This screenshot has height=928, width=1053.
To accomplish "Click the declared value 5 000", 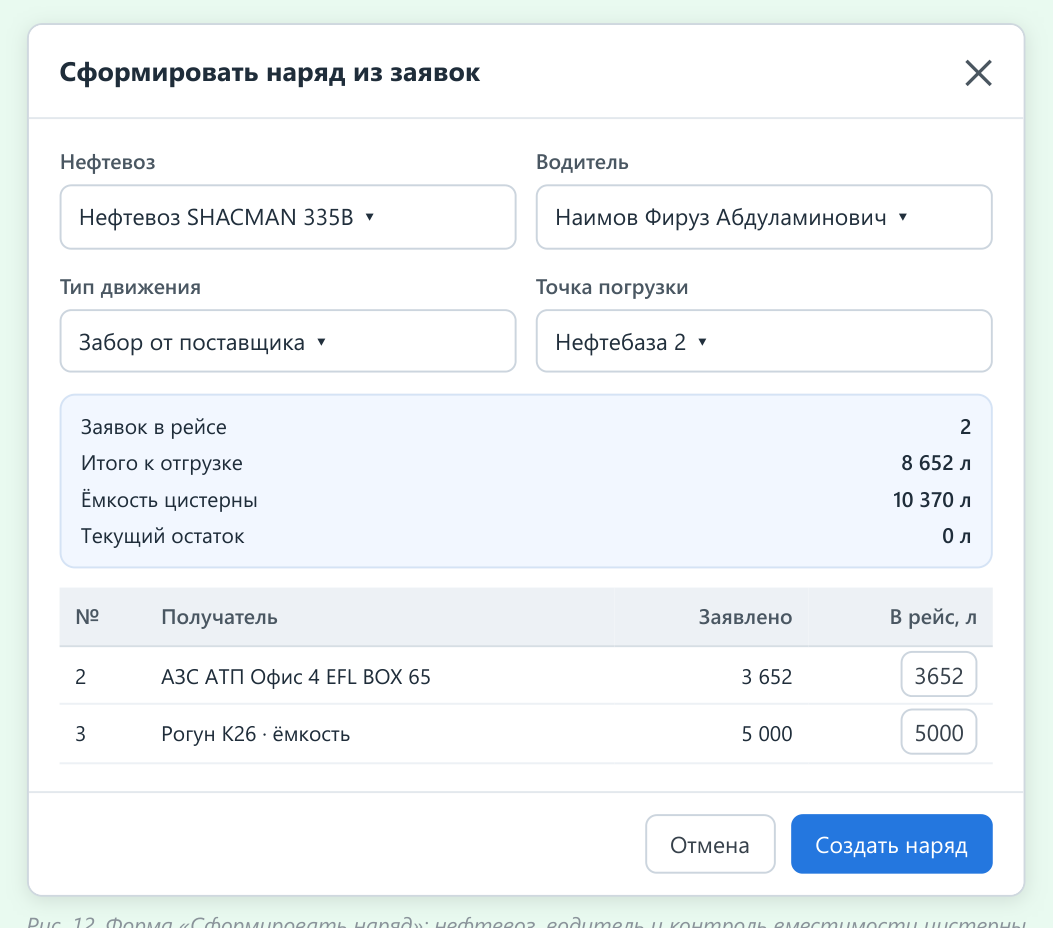I will point(766,733).
